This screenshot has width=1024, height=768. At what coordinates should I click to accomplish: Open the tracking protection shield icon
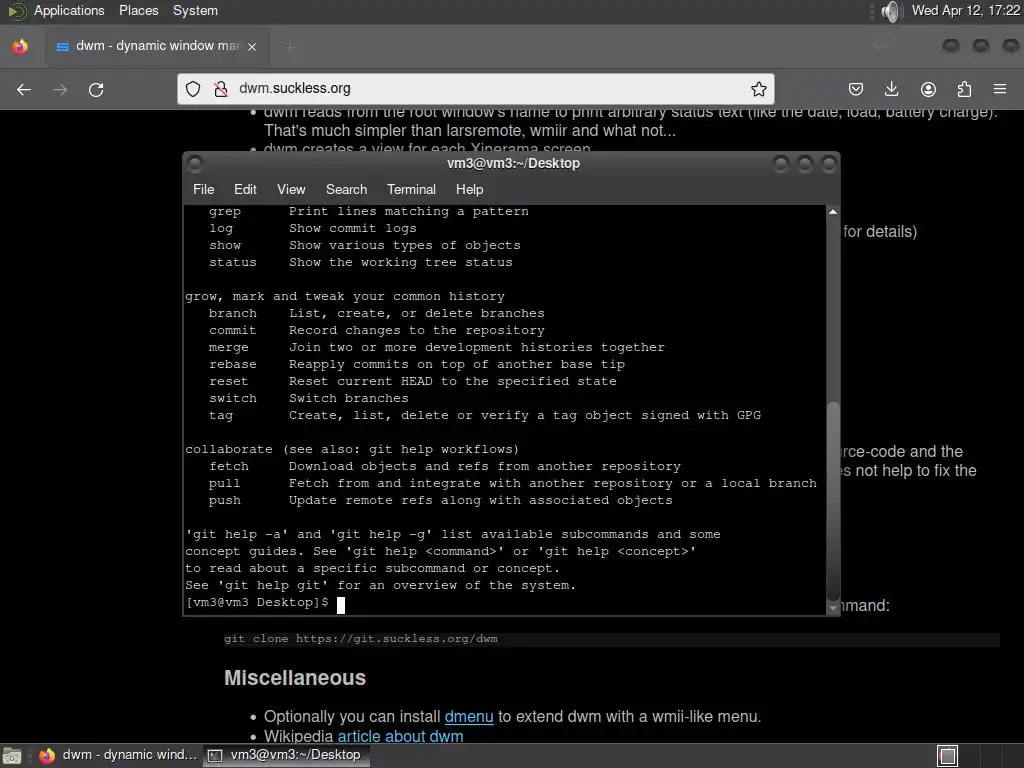193,89
